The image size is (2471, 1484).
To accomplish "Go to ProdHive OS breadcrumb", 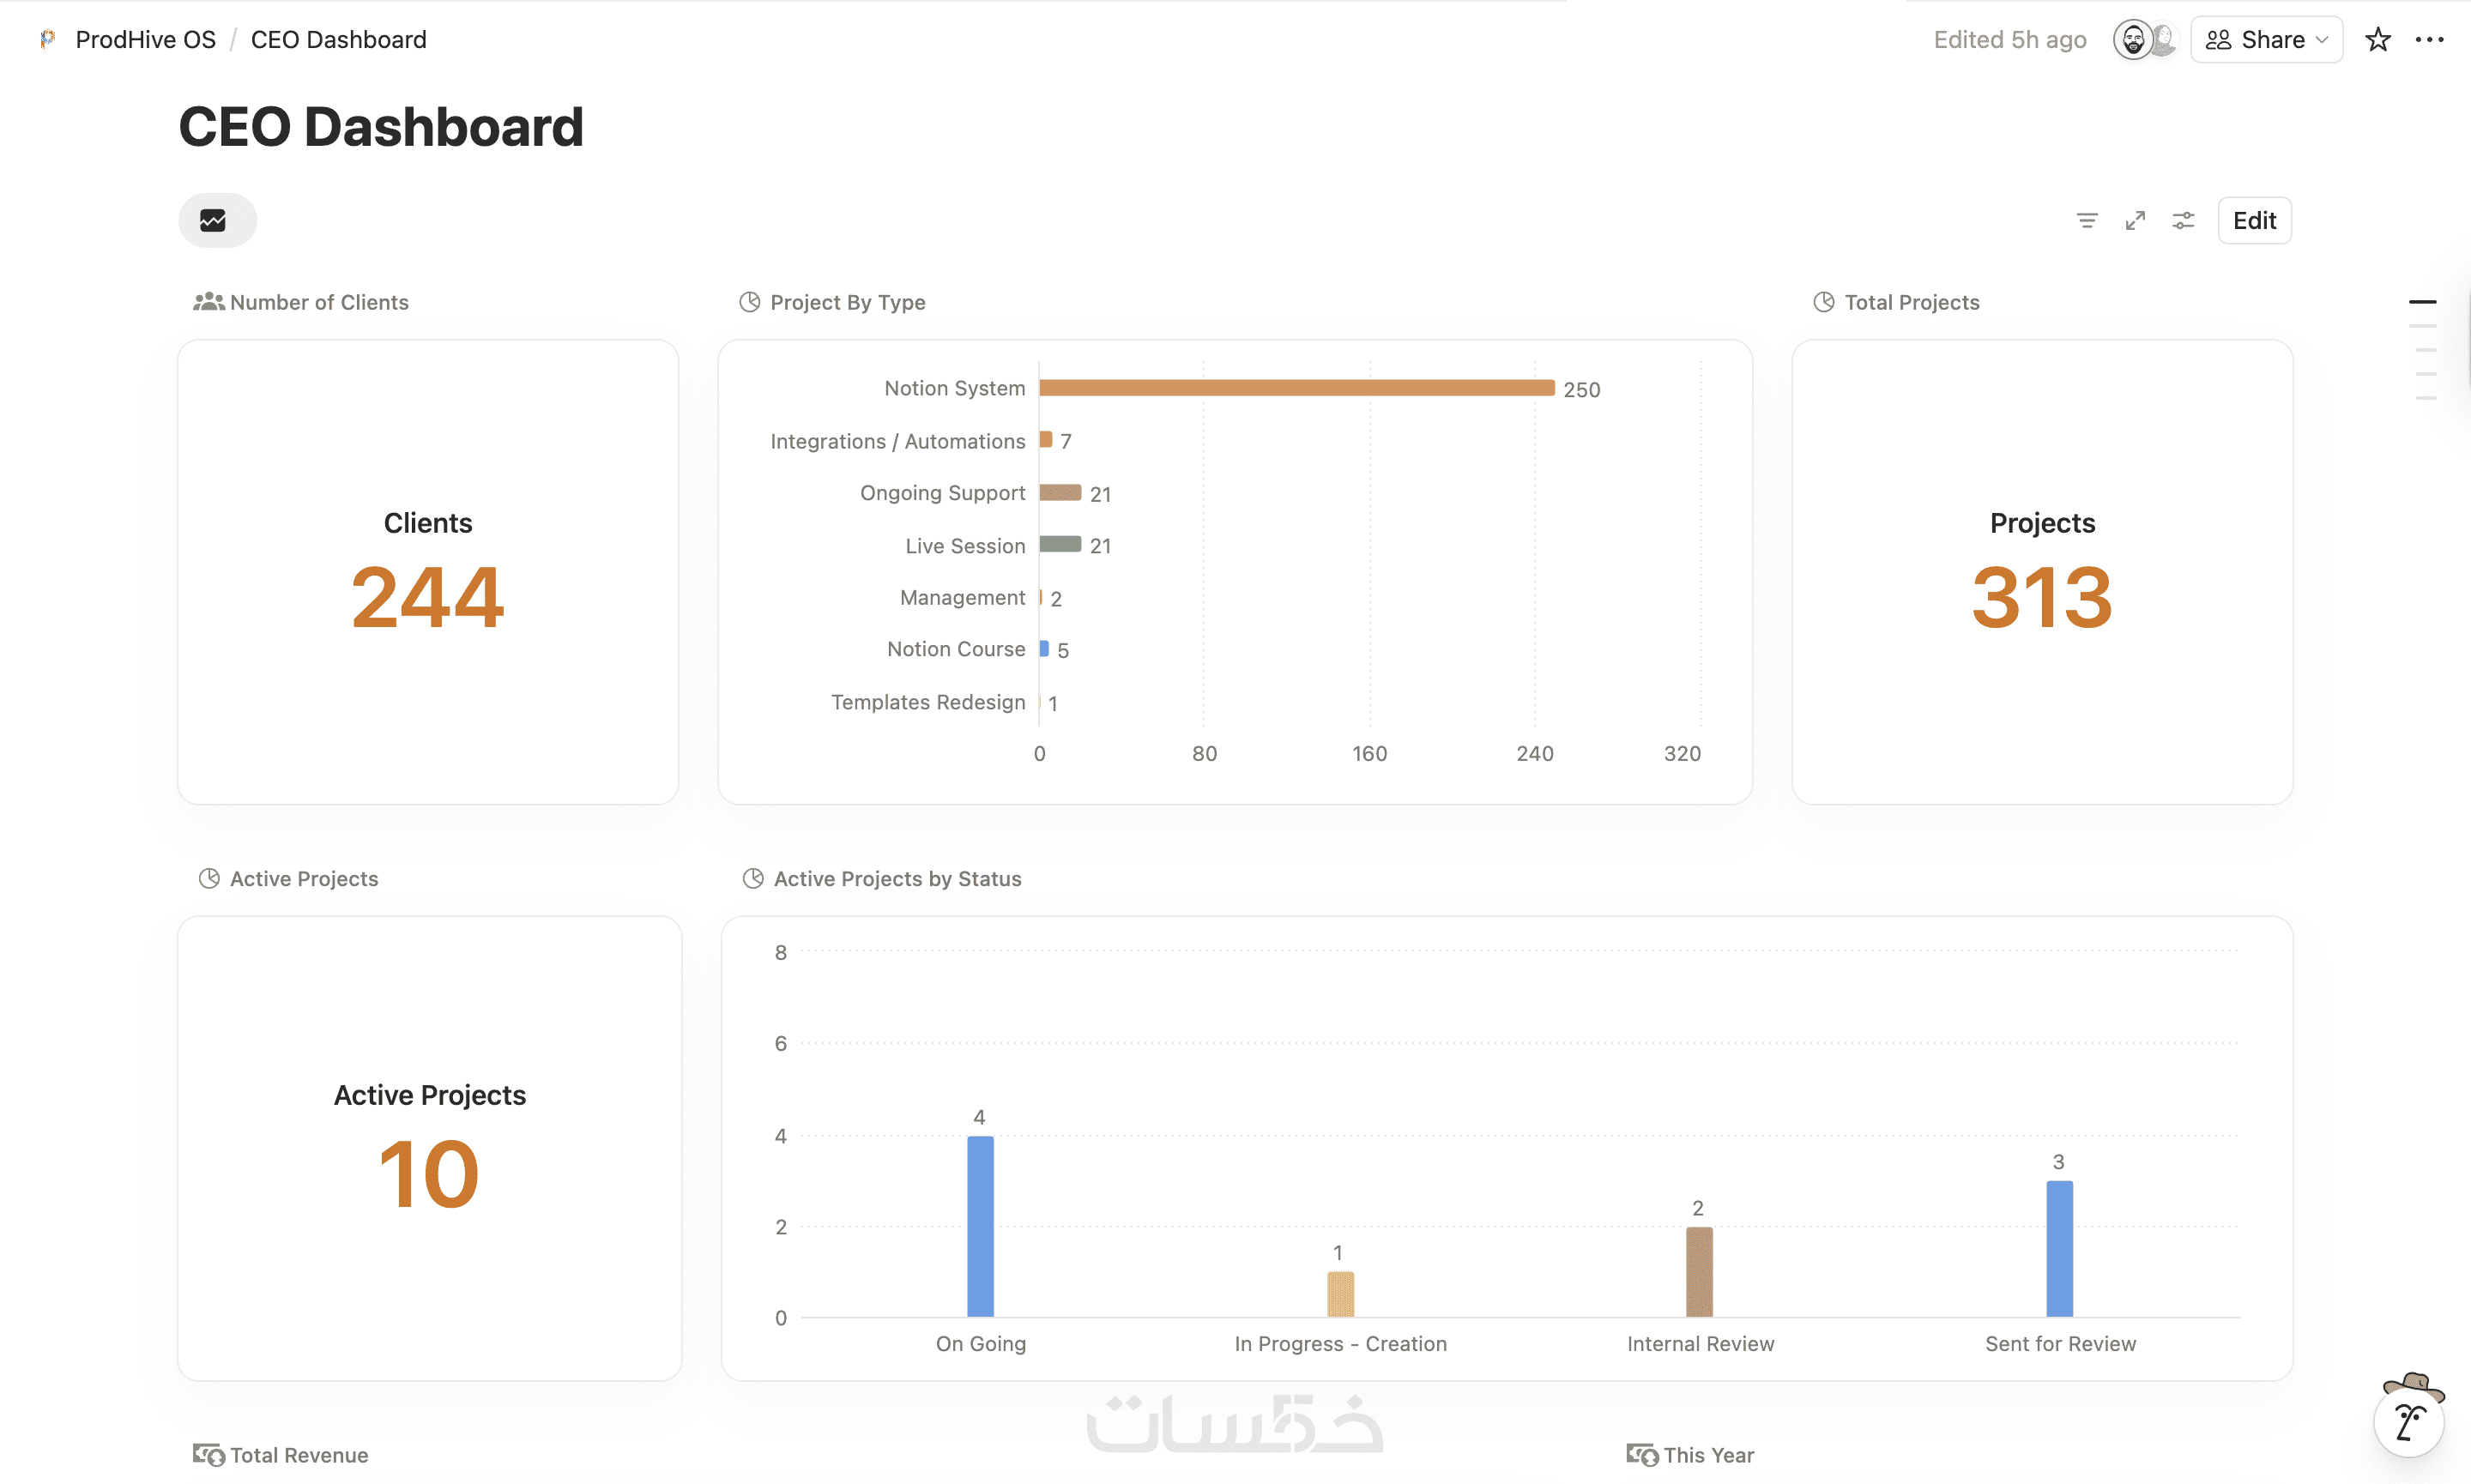I will [x=145, y=40].
